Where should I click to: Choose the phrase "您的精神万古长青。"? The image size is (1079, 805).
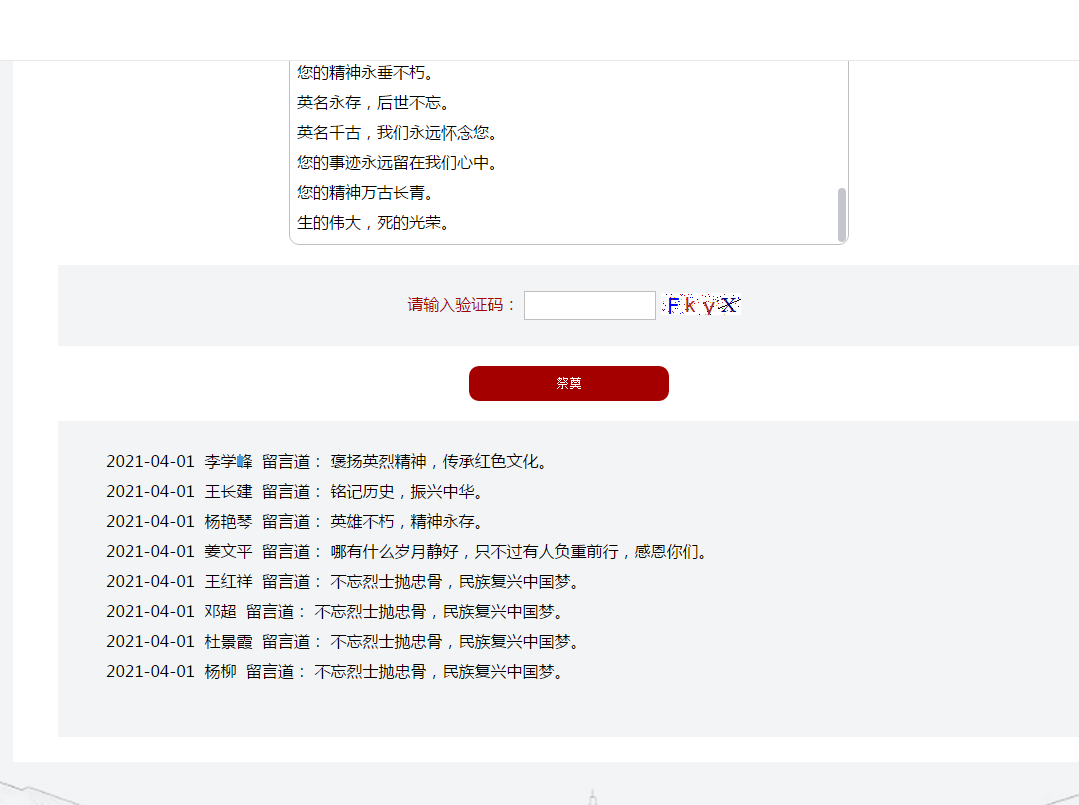[x=365, y=193]
